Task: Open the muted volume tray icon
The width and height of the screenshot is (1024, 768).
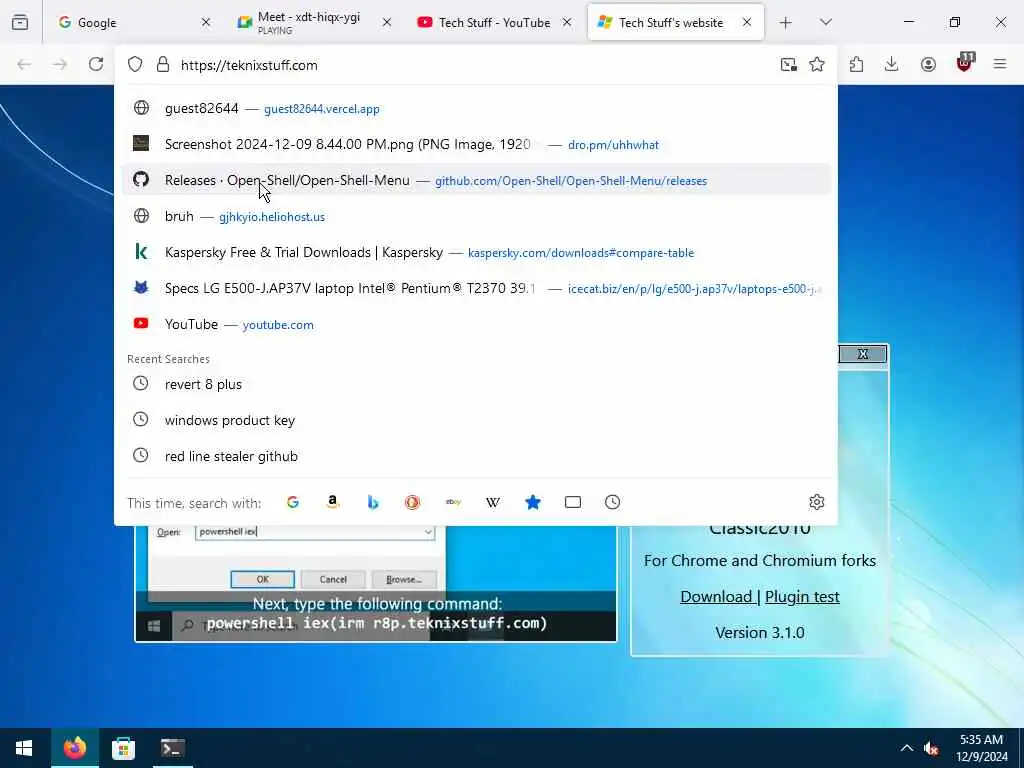Action: point(932,748)
